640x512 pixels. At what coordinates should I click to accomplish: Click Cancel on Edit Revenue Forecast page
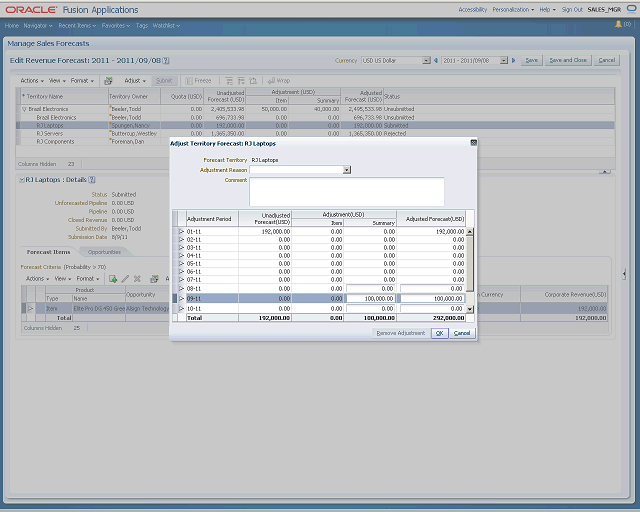tap(607, 60)
